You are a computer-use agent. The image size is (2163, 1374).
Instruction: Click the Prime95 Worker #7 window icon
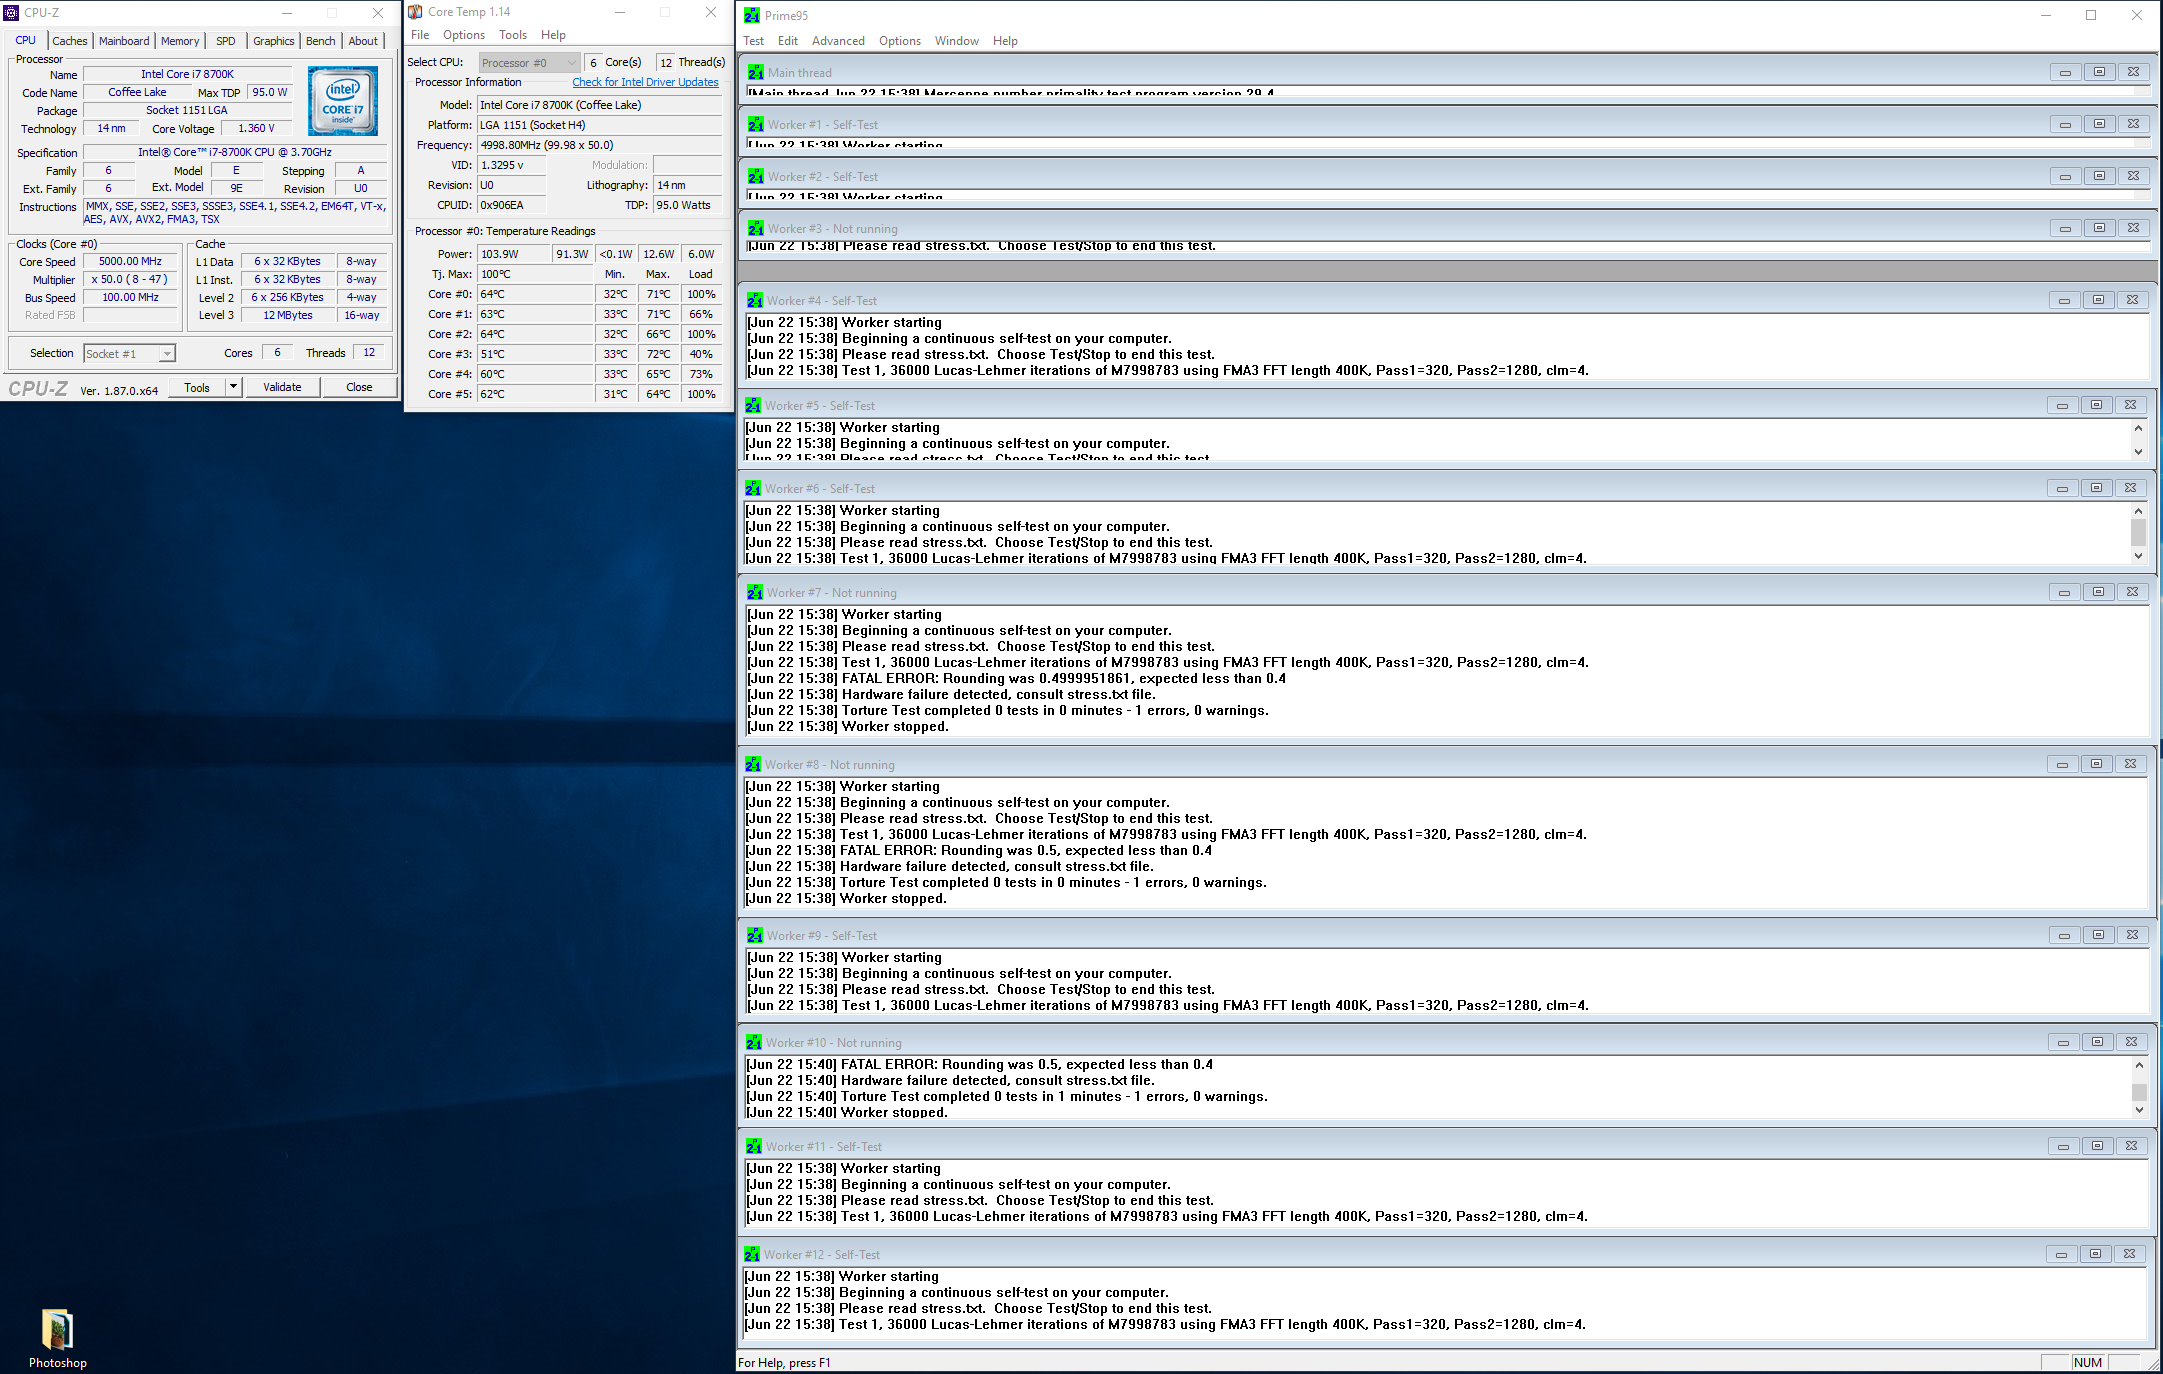[x=755, y=593]
